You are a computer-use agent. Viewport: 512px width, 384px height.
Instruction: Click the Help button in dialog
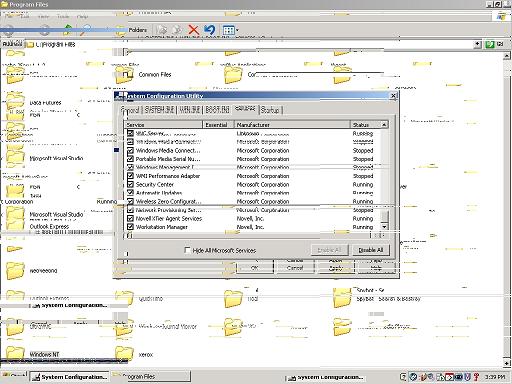coord(376,268)
